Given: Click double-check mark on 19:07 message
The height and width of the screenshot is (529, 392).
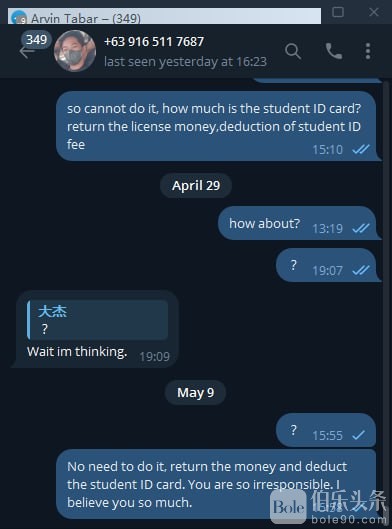Looking at the screenshot, I should [x=361, y=270].
